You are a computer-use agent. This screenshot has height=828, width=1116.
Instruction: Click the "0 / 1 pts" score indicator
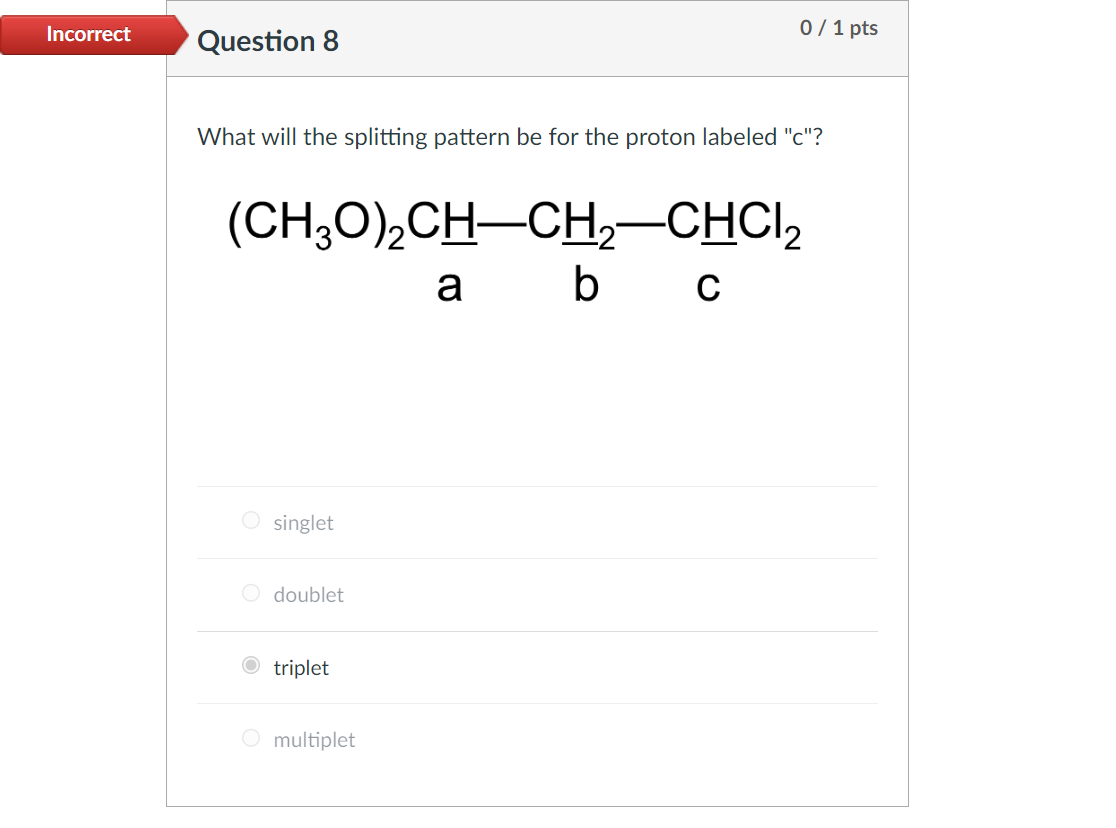pyautogui.click(x=839, y=28)
